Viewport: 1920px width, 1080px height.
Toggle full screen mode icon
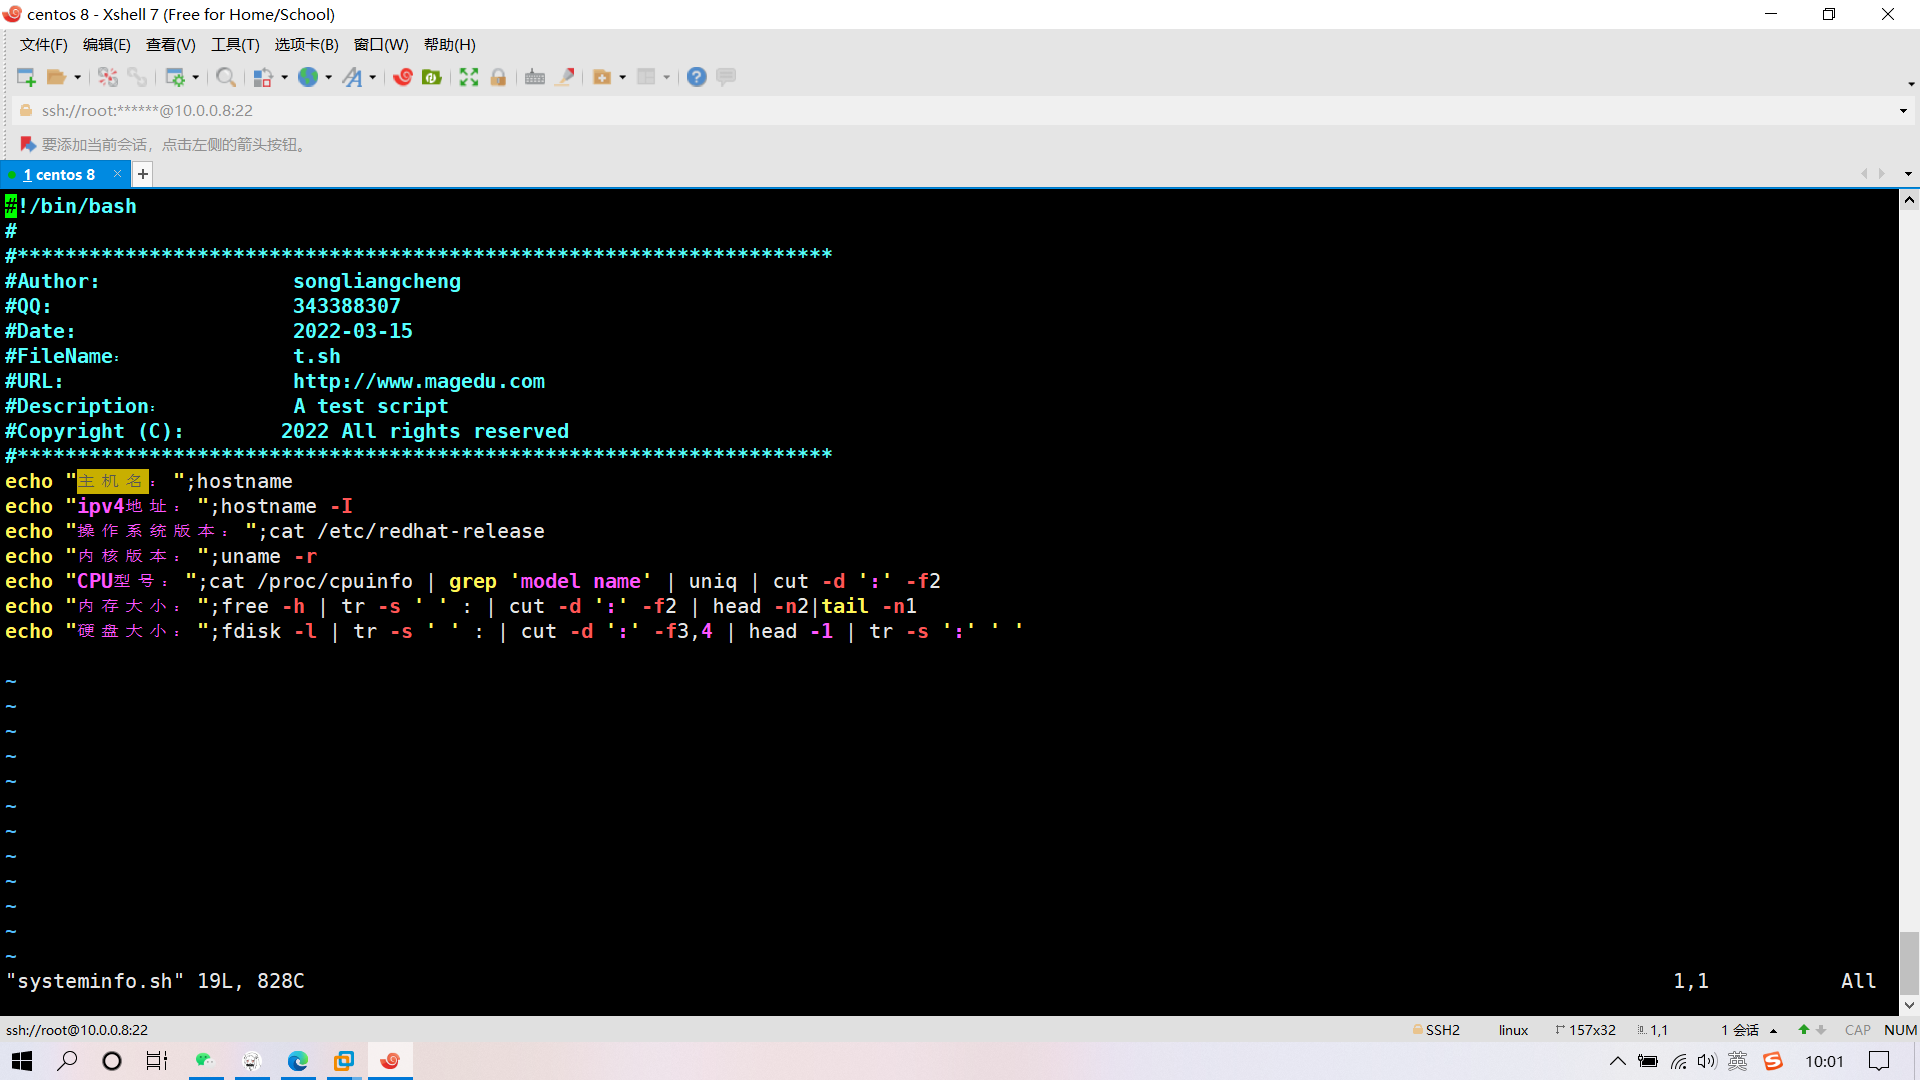[469, 77]
